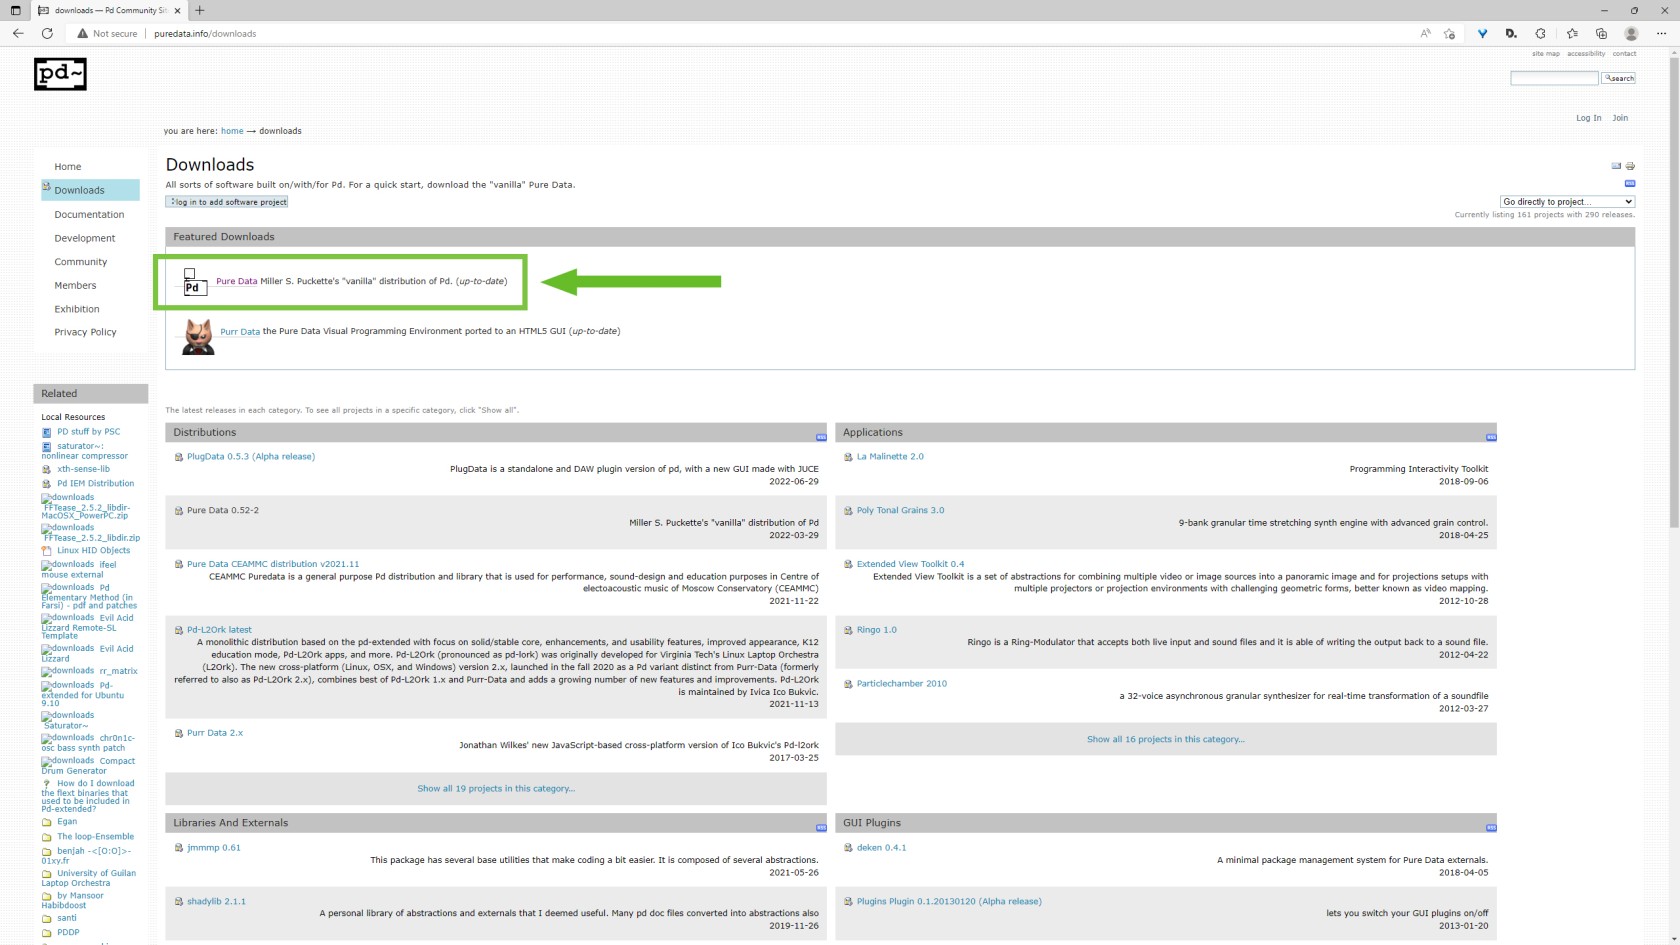Open the site map link
This screenshot has height=945, width=1680.
(x=1545, y=54)
